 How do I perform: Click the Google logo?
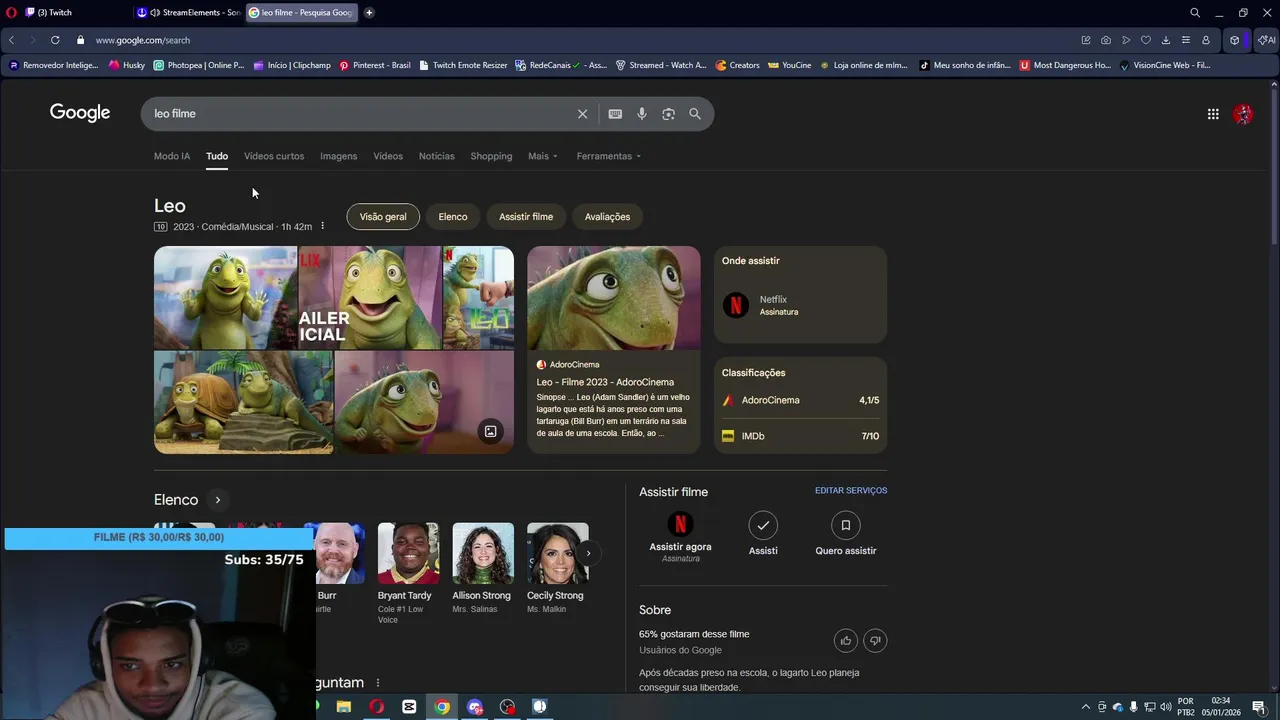[x=80, y=113]
